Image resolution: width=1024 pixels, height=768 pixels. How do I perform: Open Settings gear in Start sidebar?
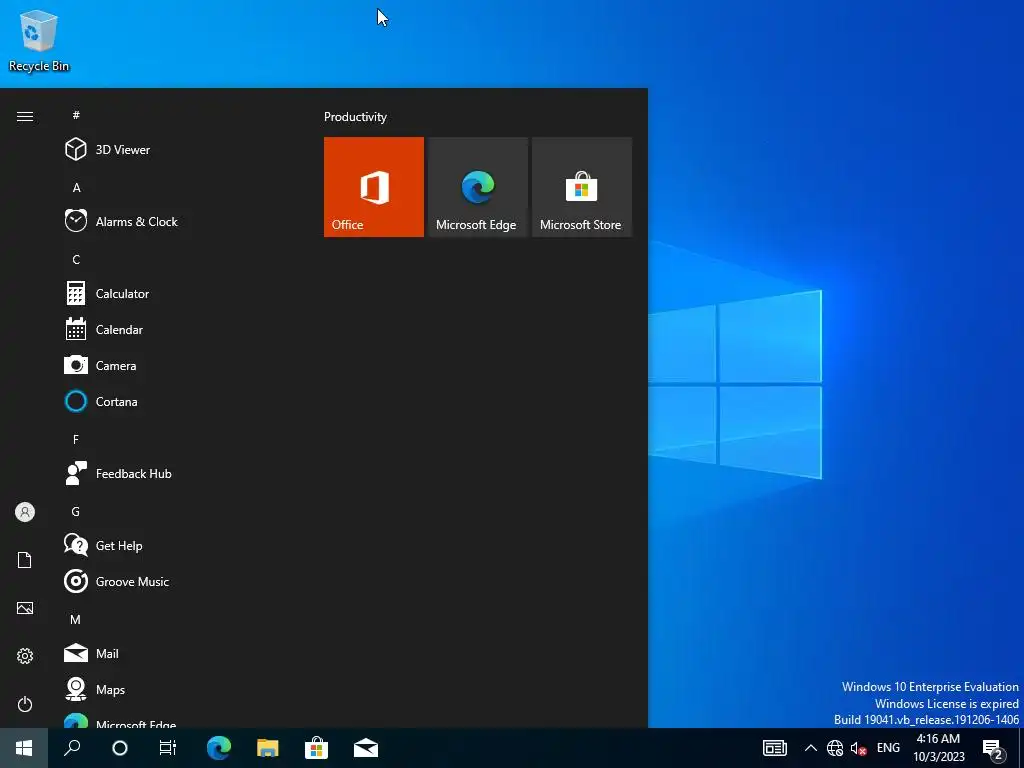25,656
